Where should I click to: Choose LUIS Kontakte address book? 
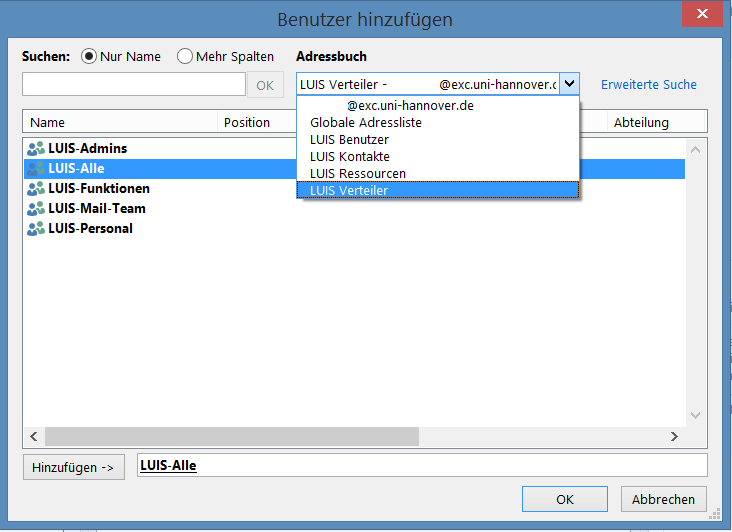438,156
